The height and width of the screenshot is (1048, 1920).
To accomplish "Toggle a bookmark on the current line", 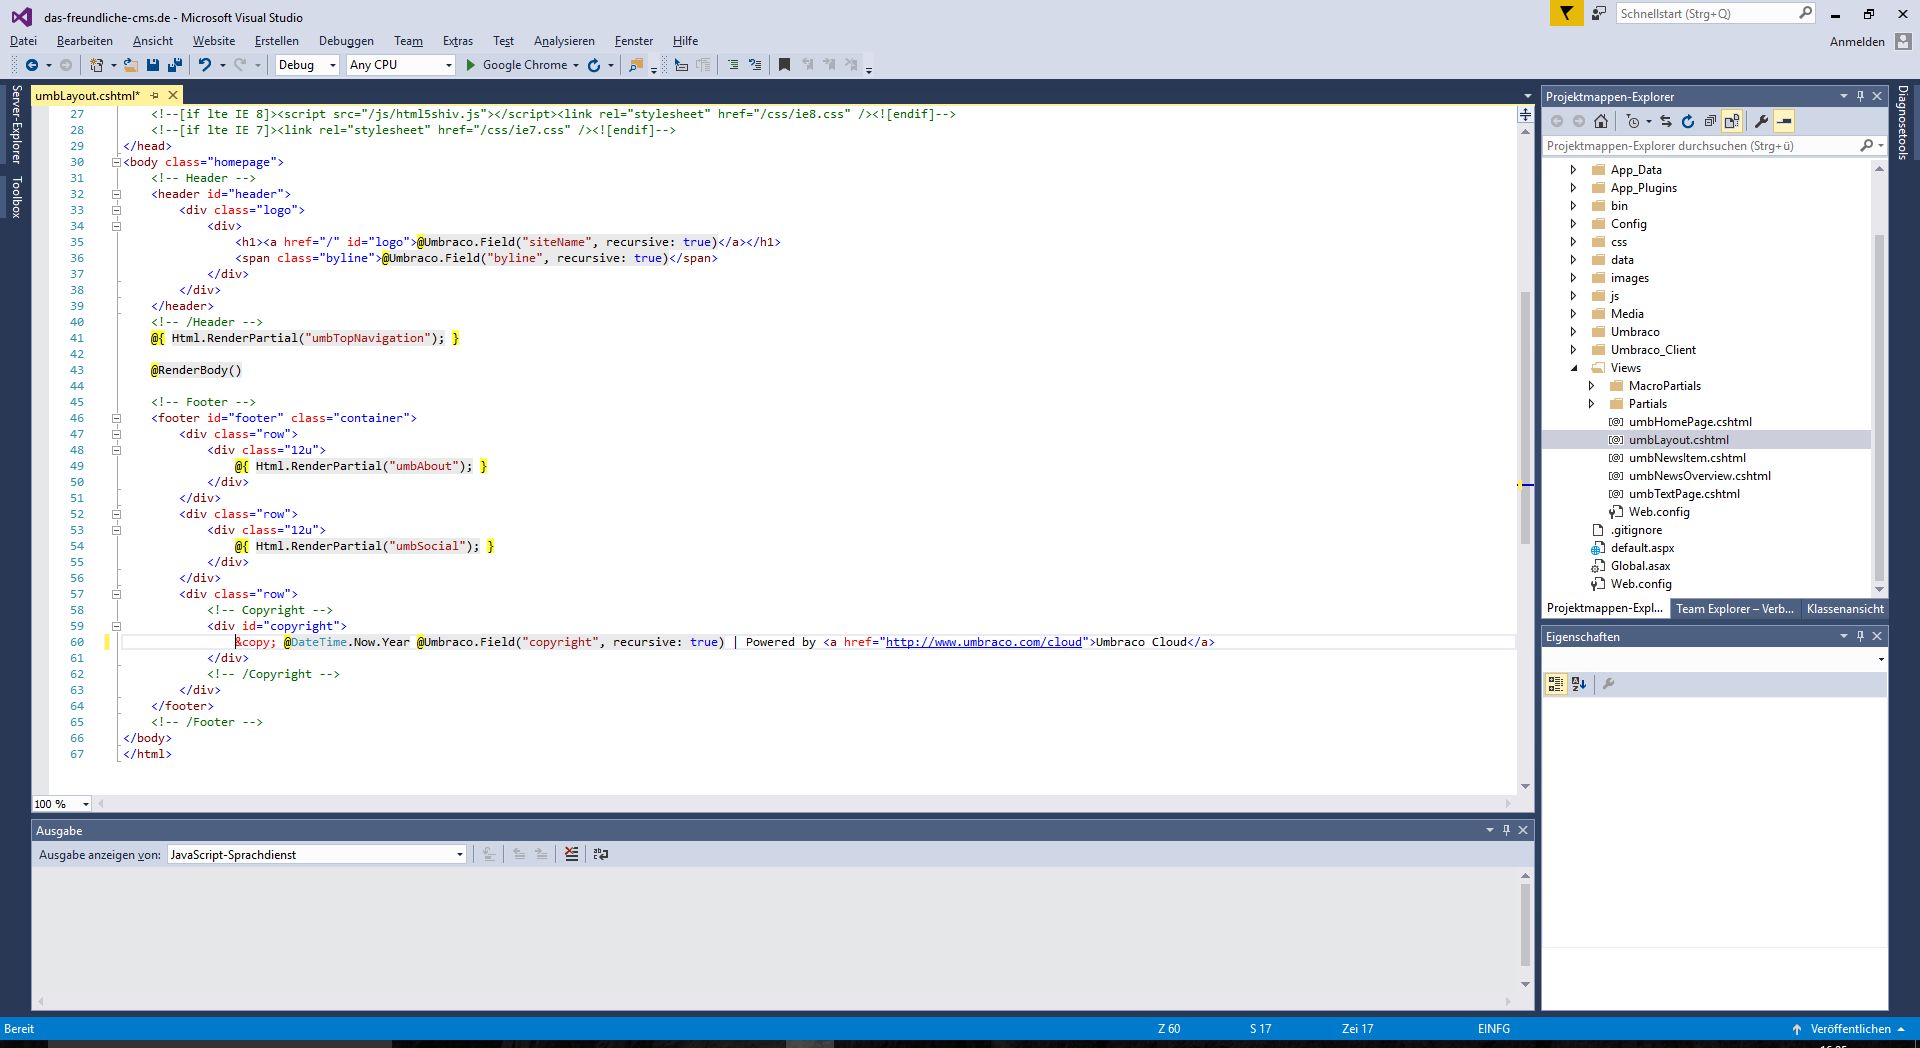I will click(x=785, y=65).
